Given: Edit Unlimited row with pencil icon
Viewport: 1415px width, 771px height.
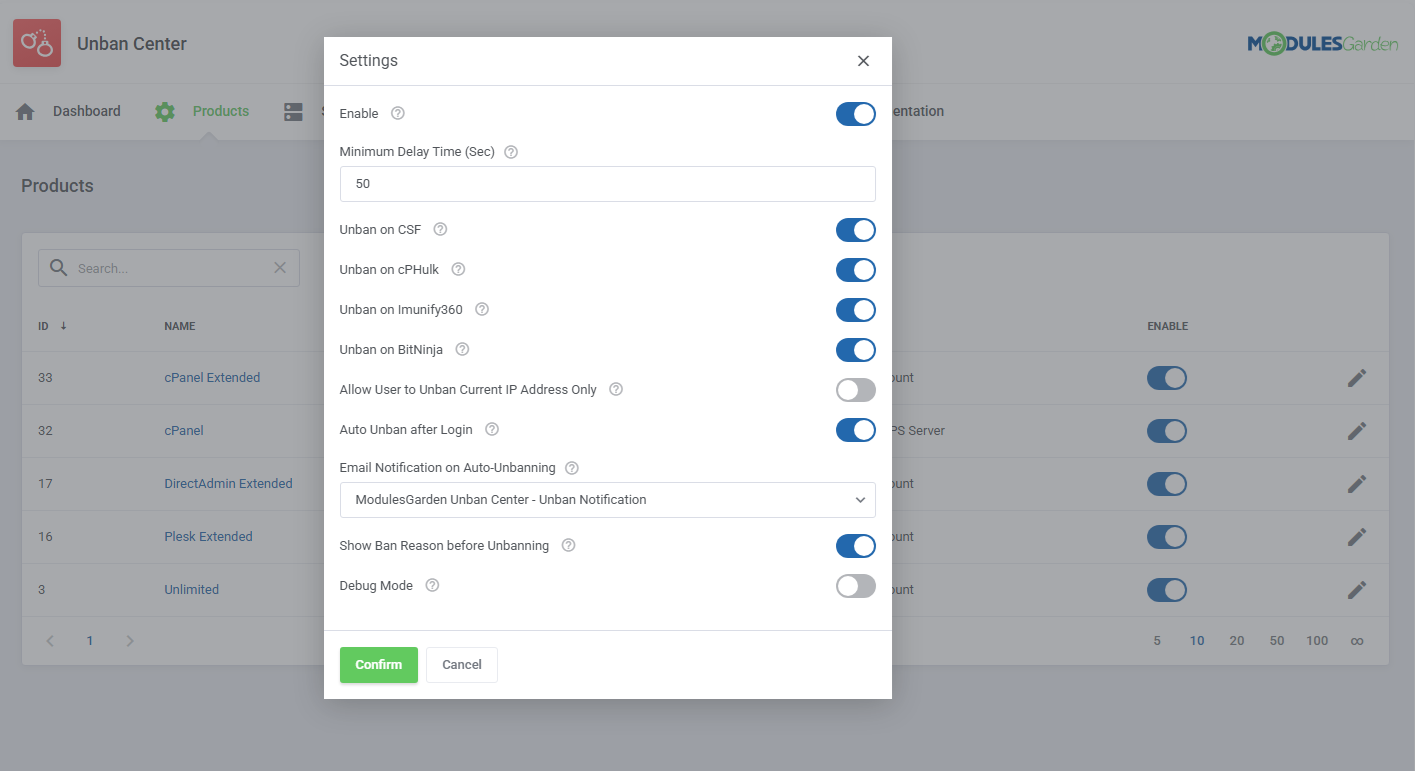Looking at the screenshot, I should [1356, 590].
